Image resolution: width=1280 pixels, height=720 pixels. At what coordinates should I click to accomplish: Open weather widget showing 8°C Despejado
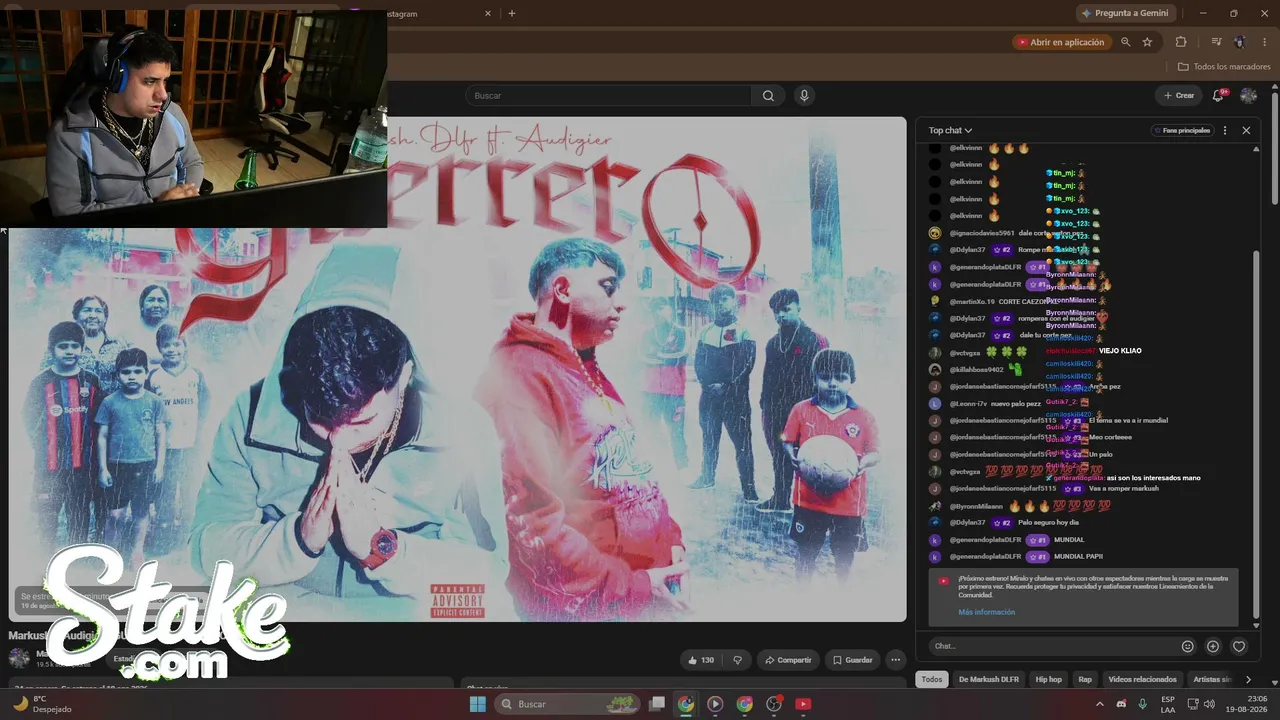coord(43,704)
